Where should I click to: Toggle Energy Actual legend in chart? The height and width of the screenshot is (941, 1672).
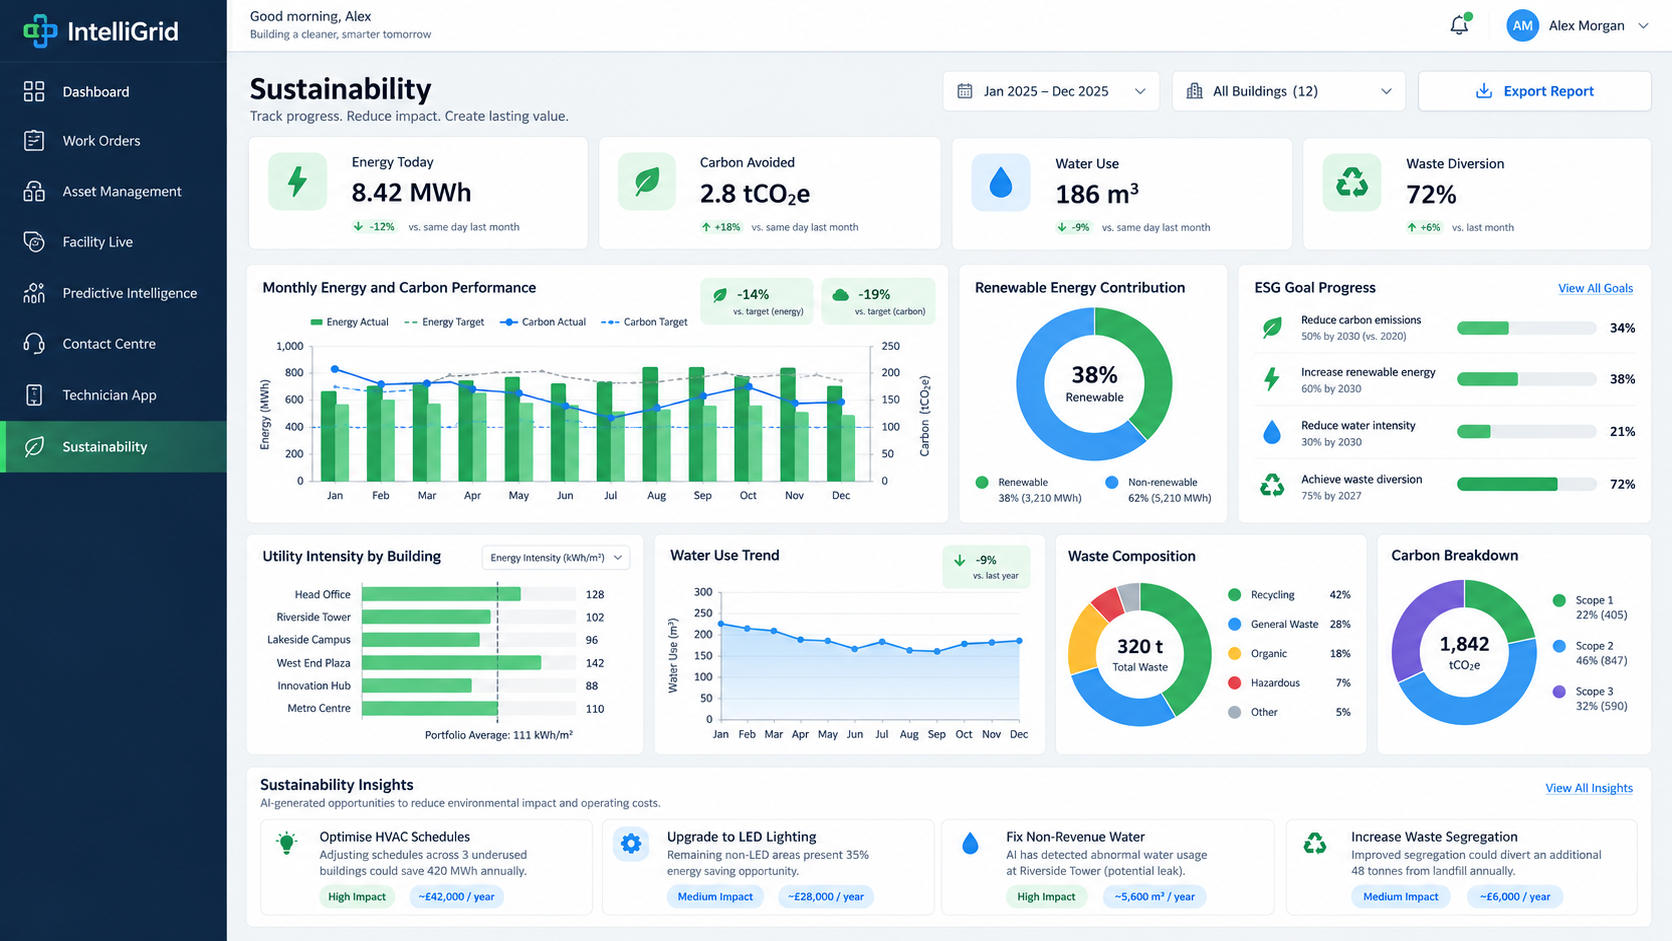point(349,322)
